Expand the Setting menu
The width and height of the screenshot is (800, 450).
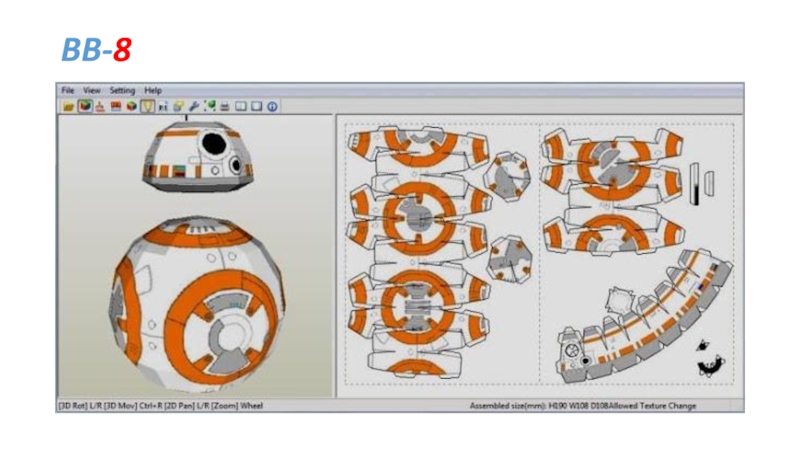tap(122, 91)
